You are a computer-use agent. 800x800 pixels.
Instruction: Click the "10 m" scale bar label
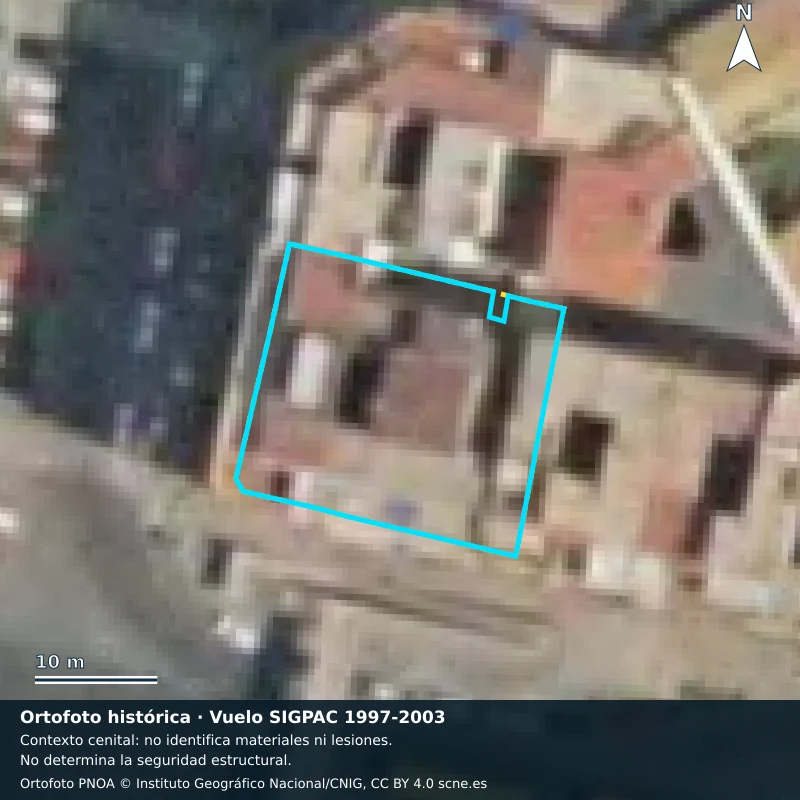[x=60, y=662]
